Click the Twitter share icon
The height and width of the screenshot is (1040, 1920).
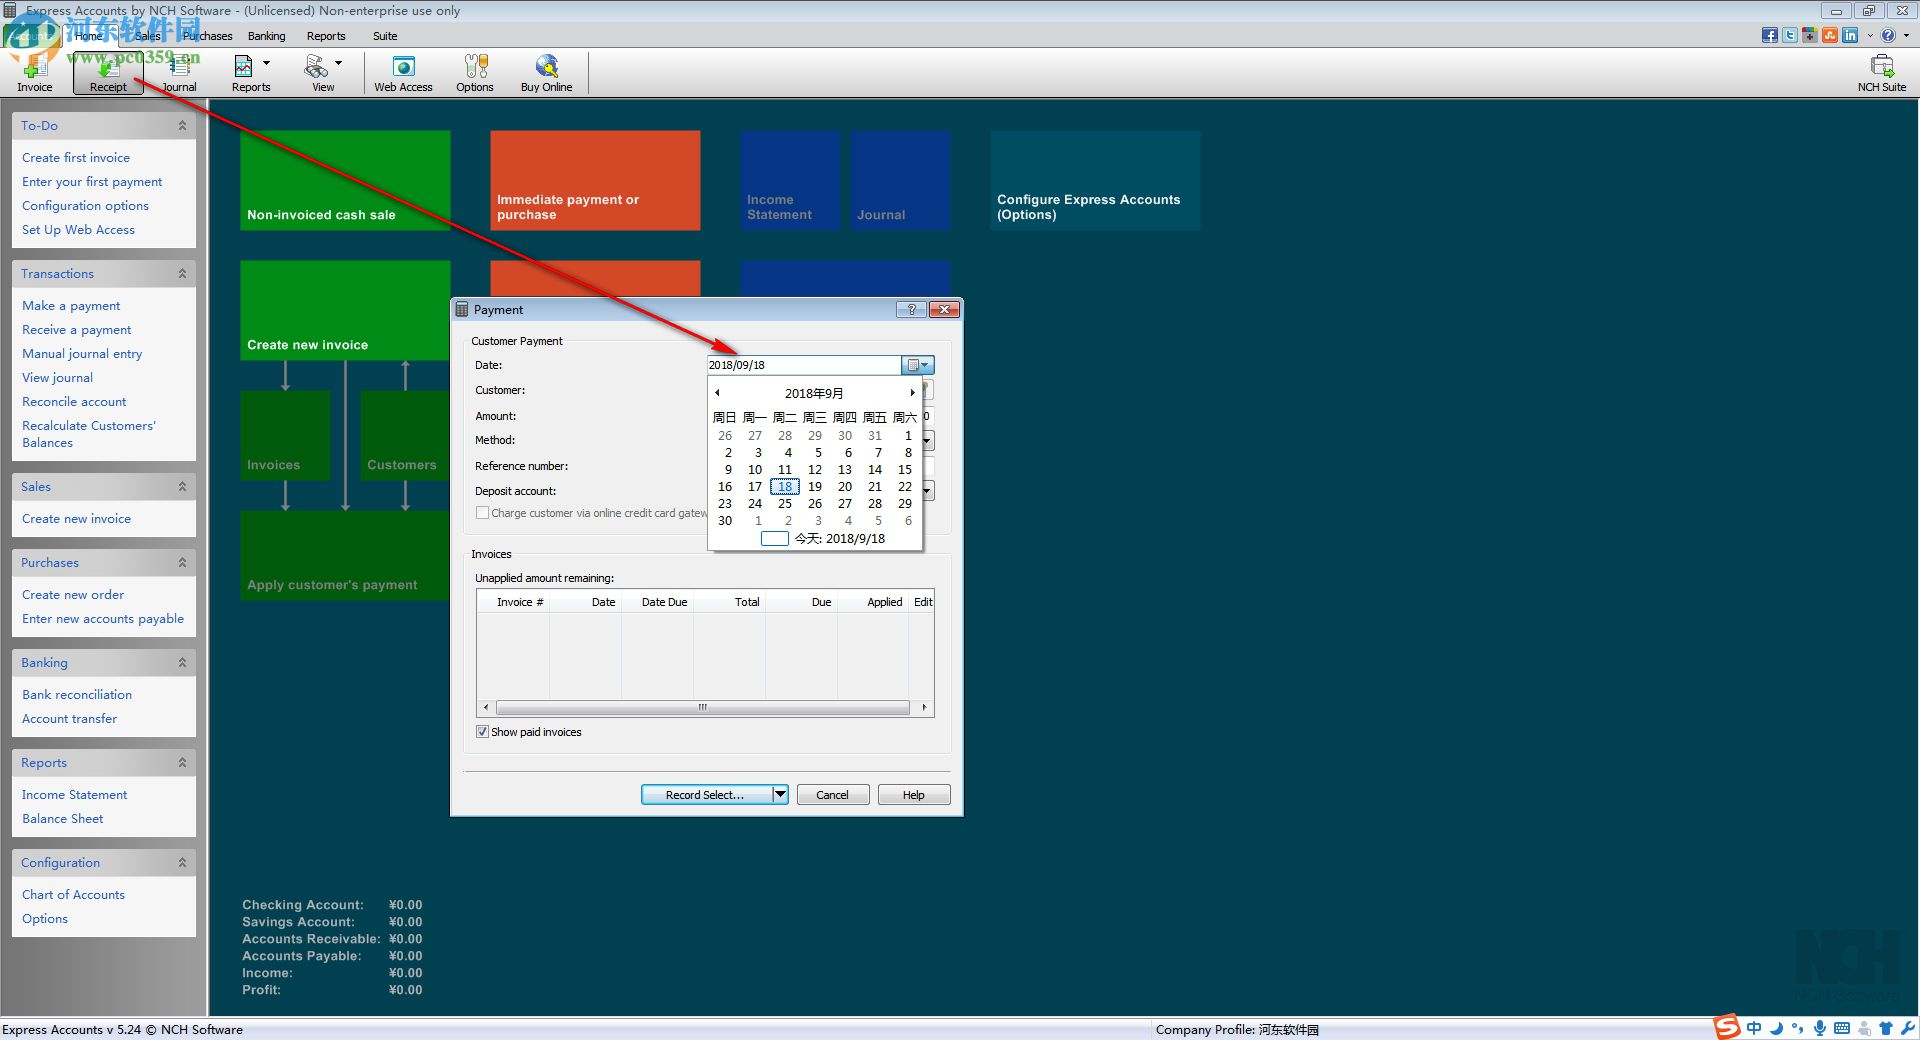pyautogui.click(x=1790, y=35)
